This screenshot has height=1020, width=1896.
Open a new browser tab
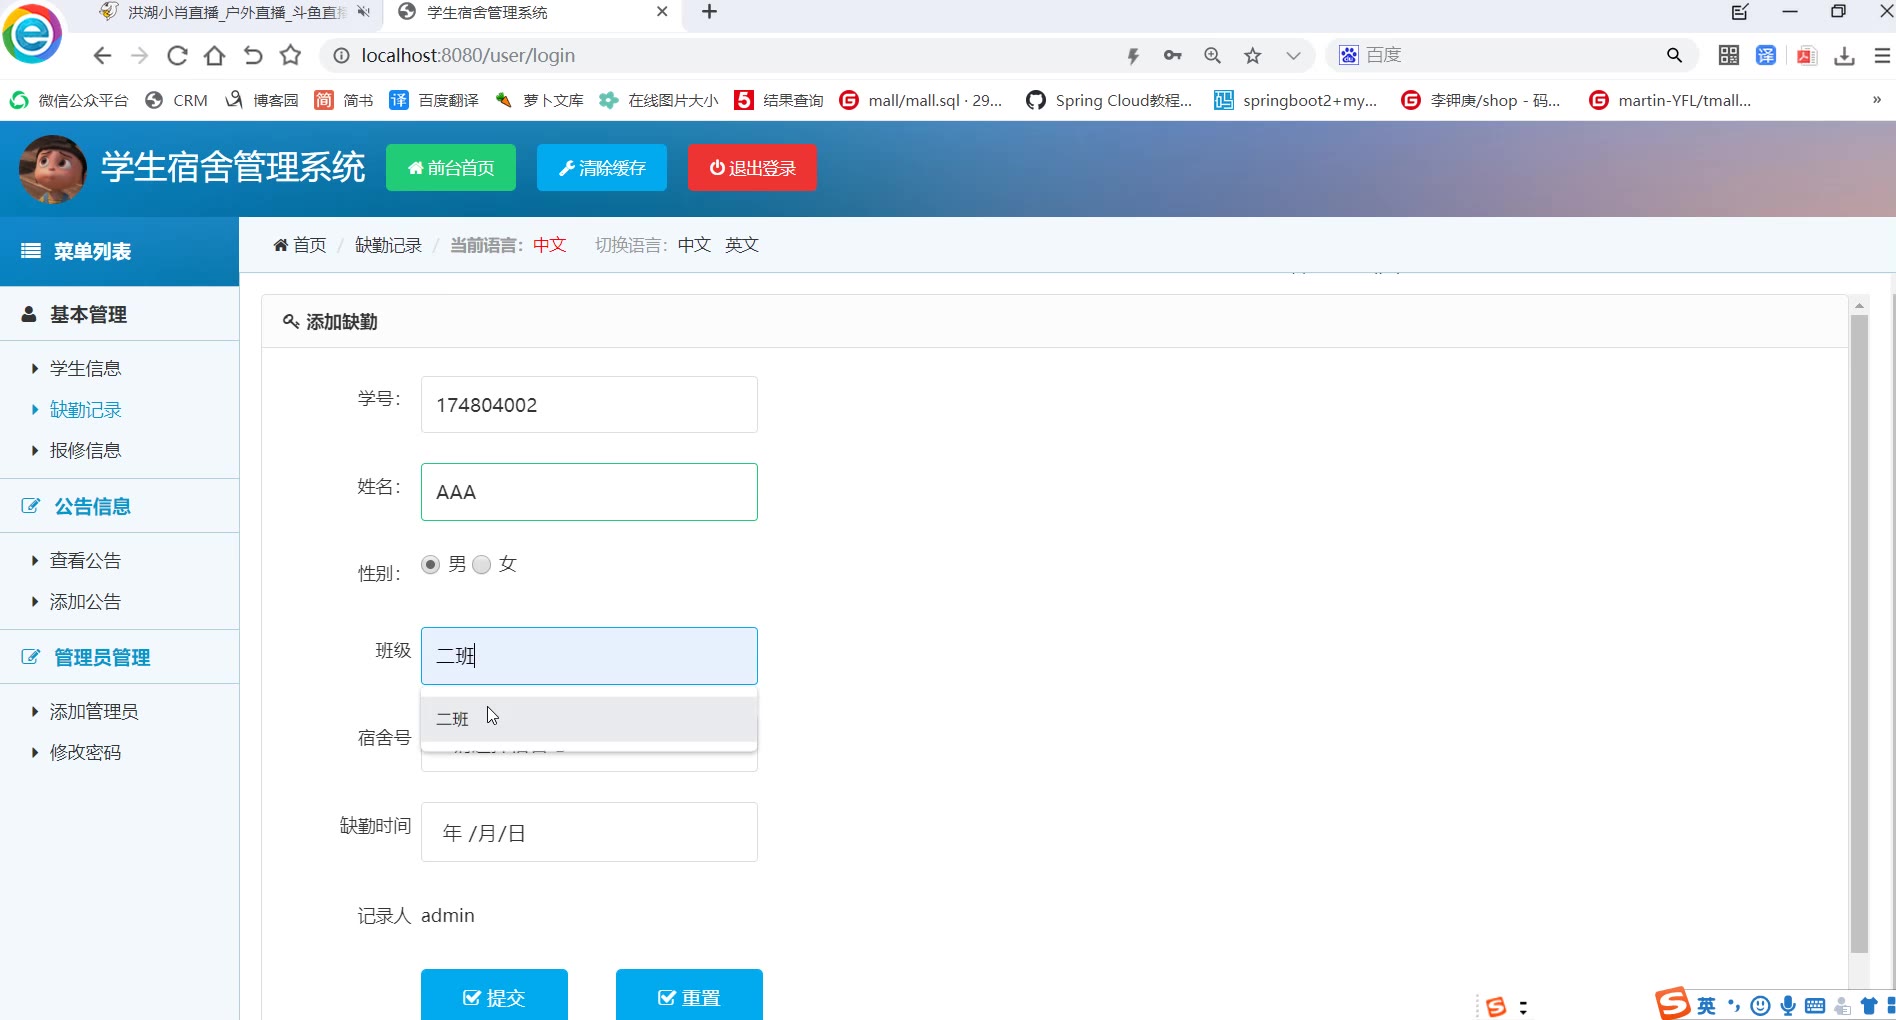[x=710, y=12]
